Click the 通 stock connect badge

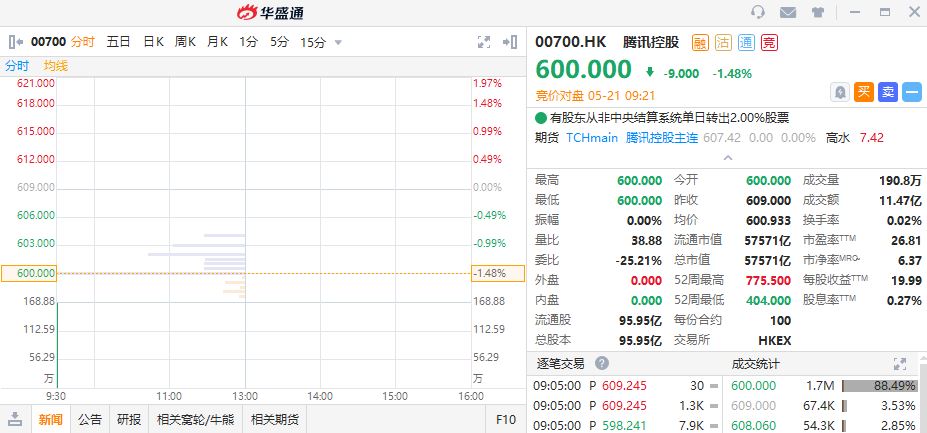point(746,43)
